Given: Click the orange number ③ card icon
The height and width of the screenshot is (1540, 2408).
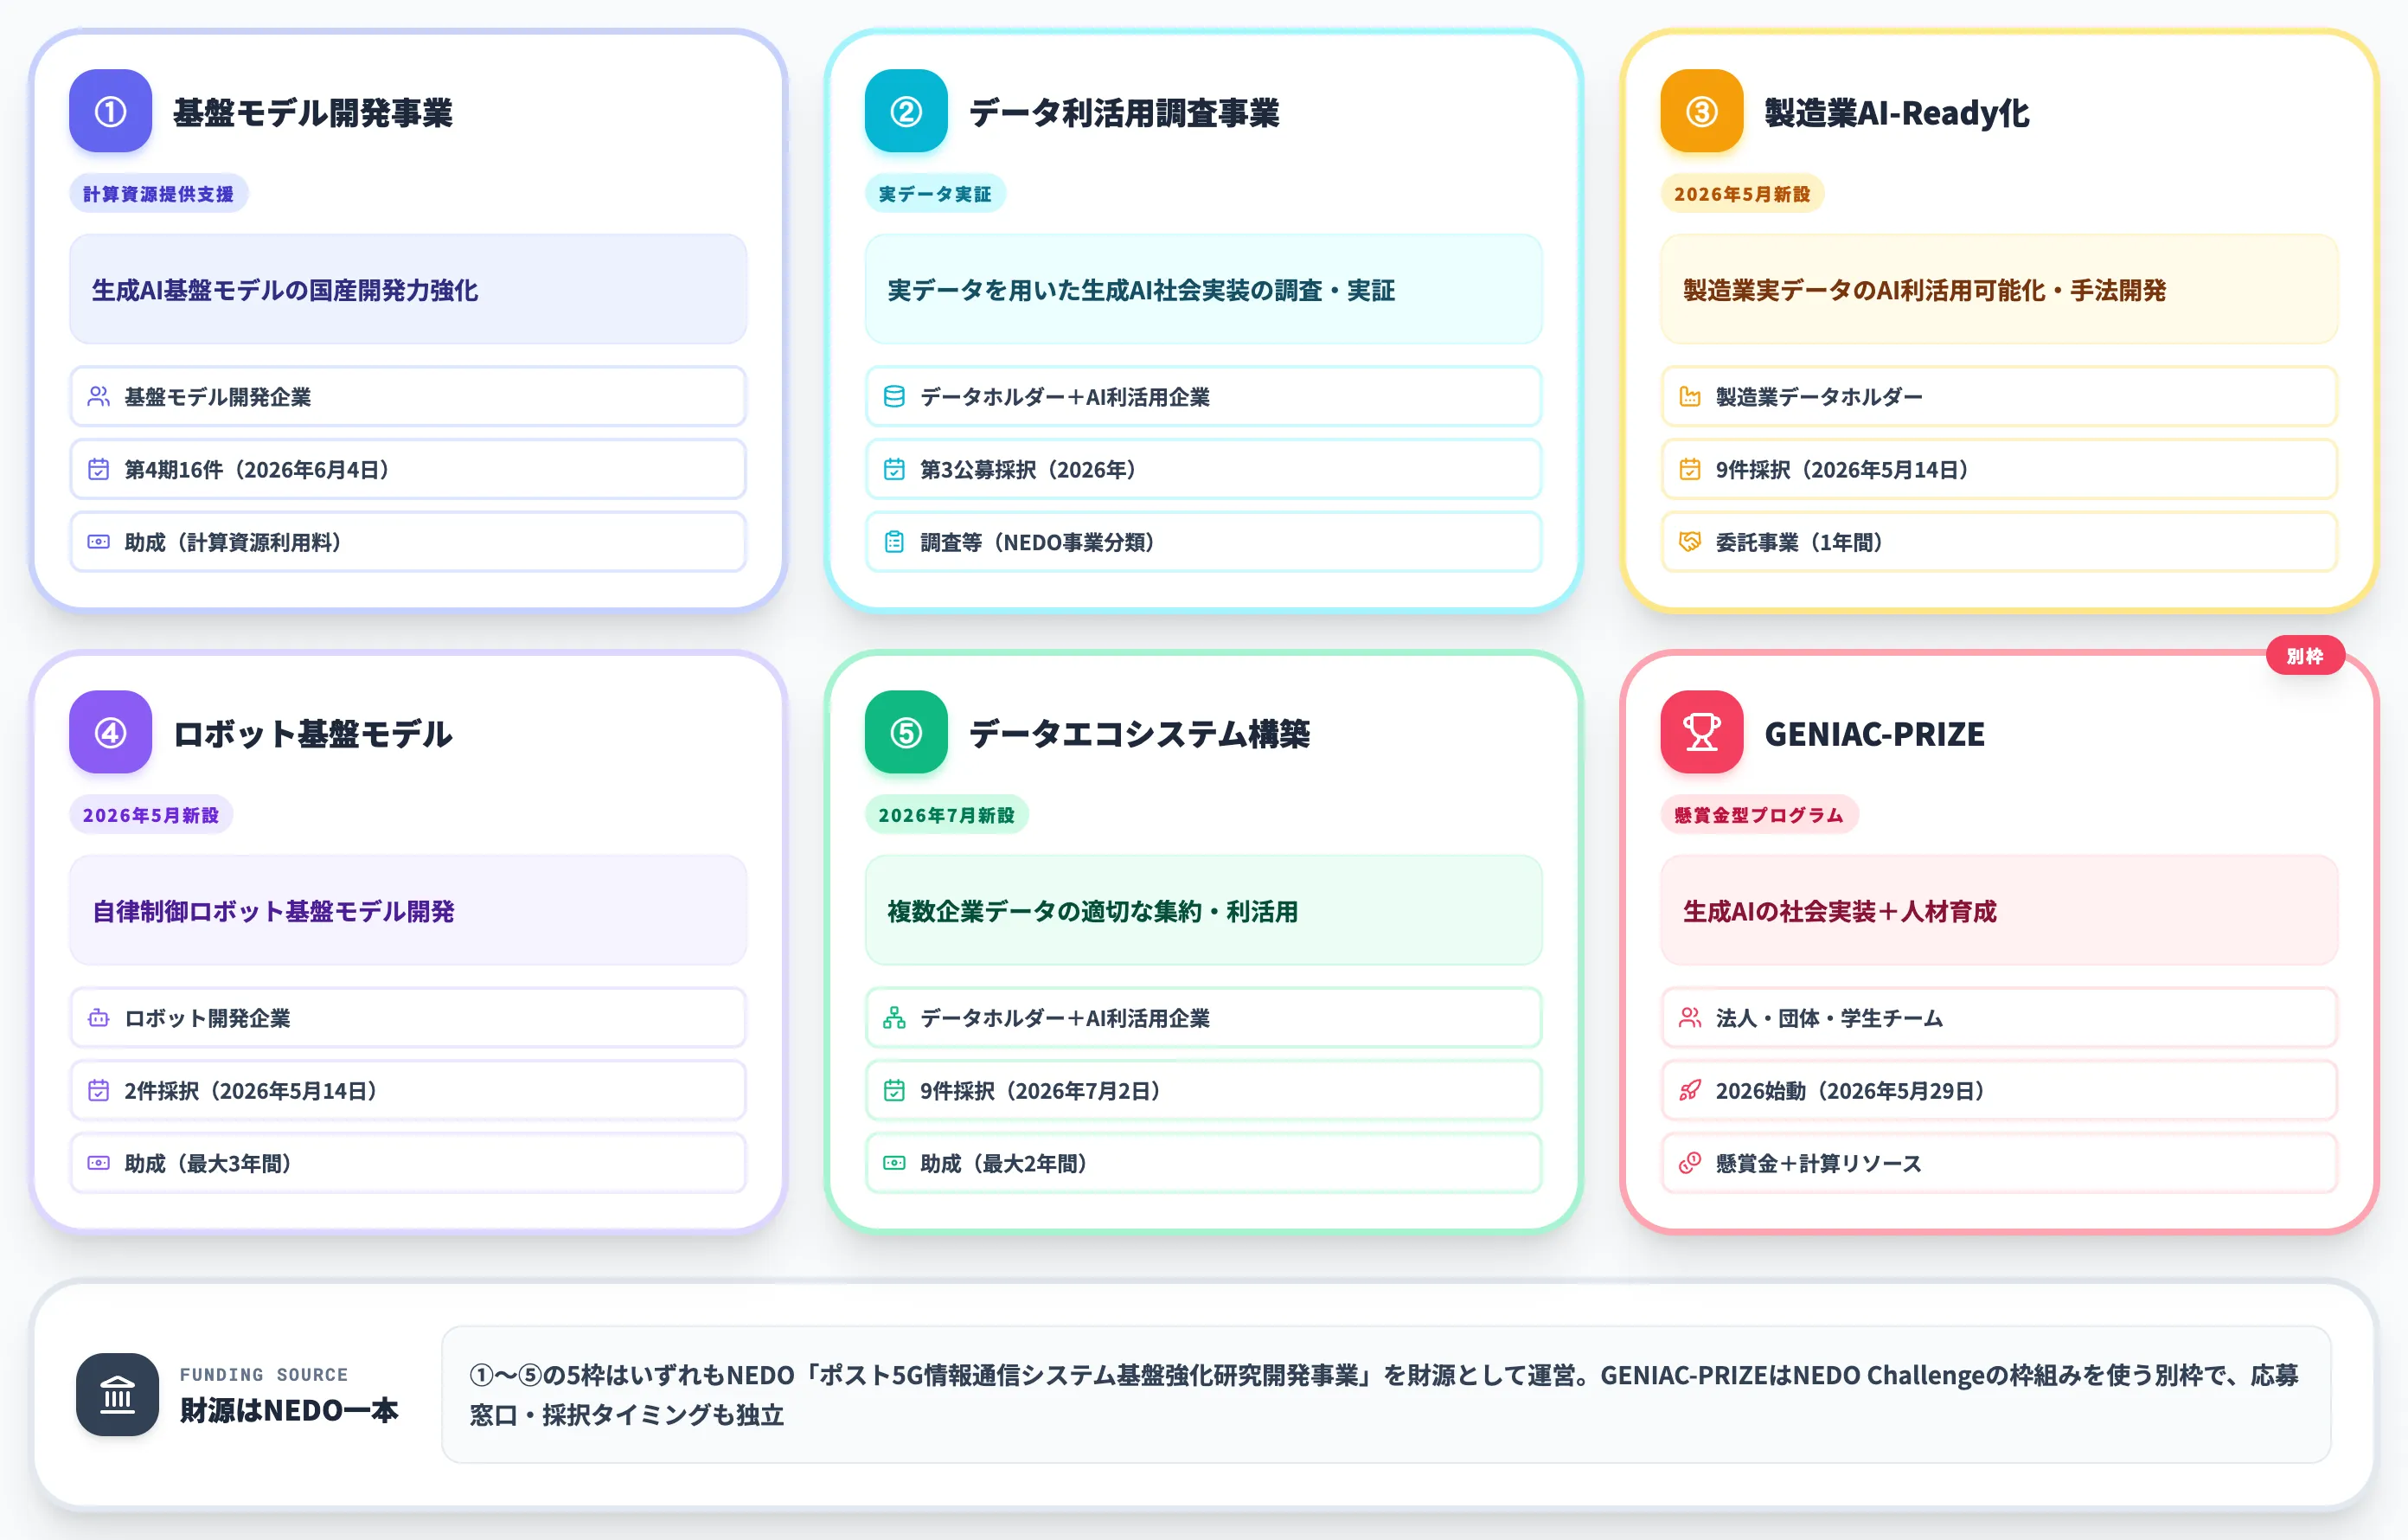Looking at the screenshot, I should (1702, 111).
